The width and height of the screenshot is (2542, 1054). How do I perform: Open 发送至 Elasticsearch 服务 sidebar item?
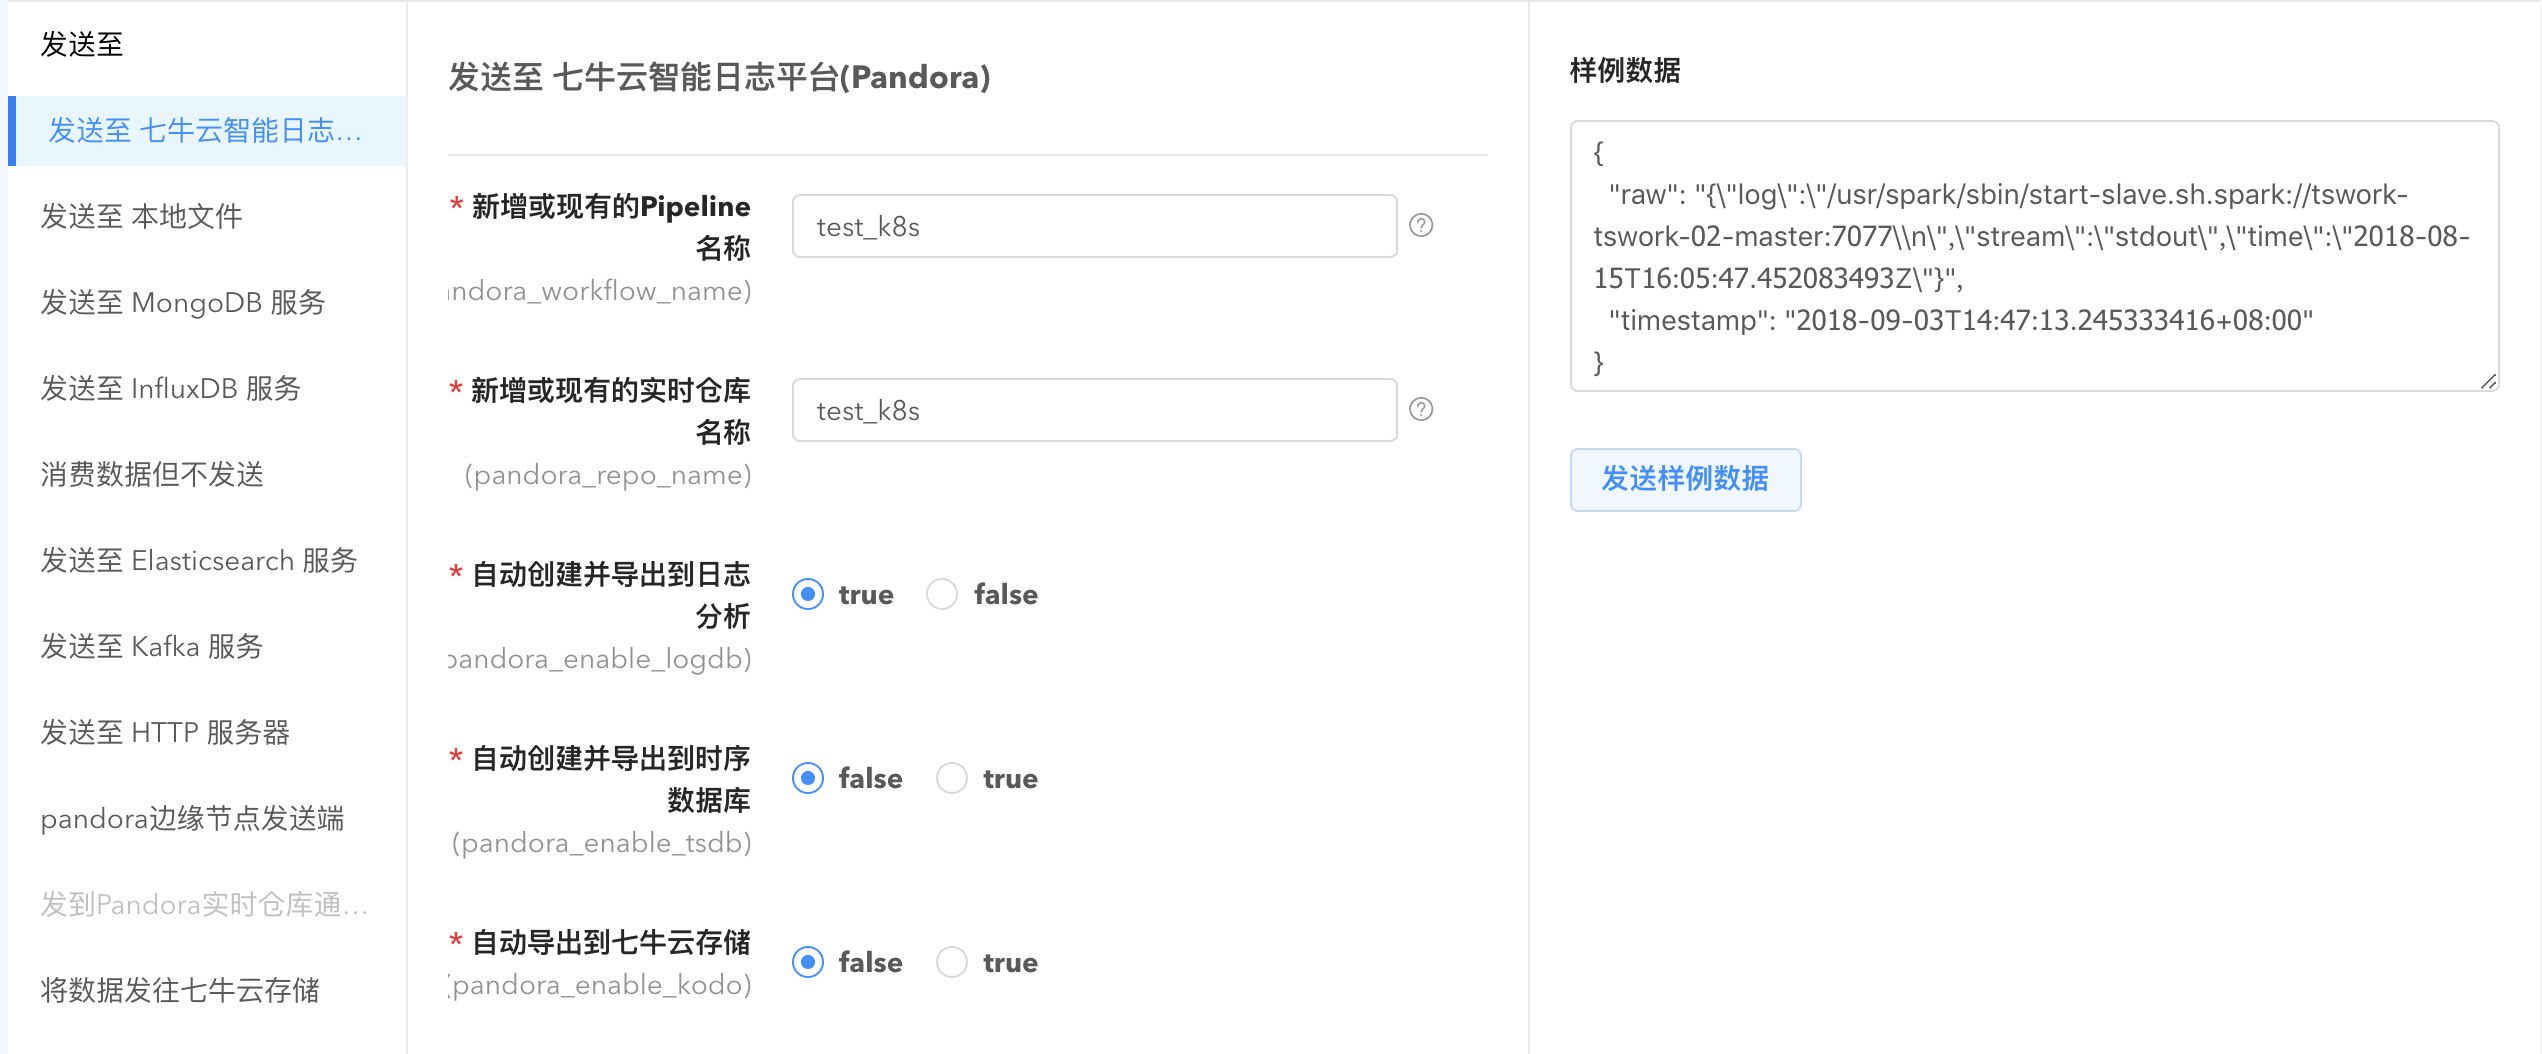pyautogui.click(x=207, y=560)
